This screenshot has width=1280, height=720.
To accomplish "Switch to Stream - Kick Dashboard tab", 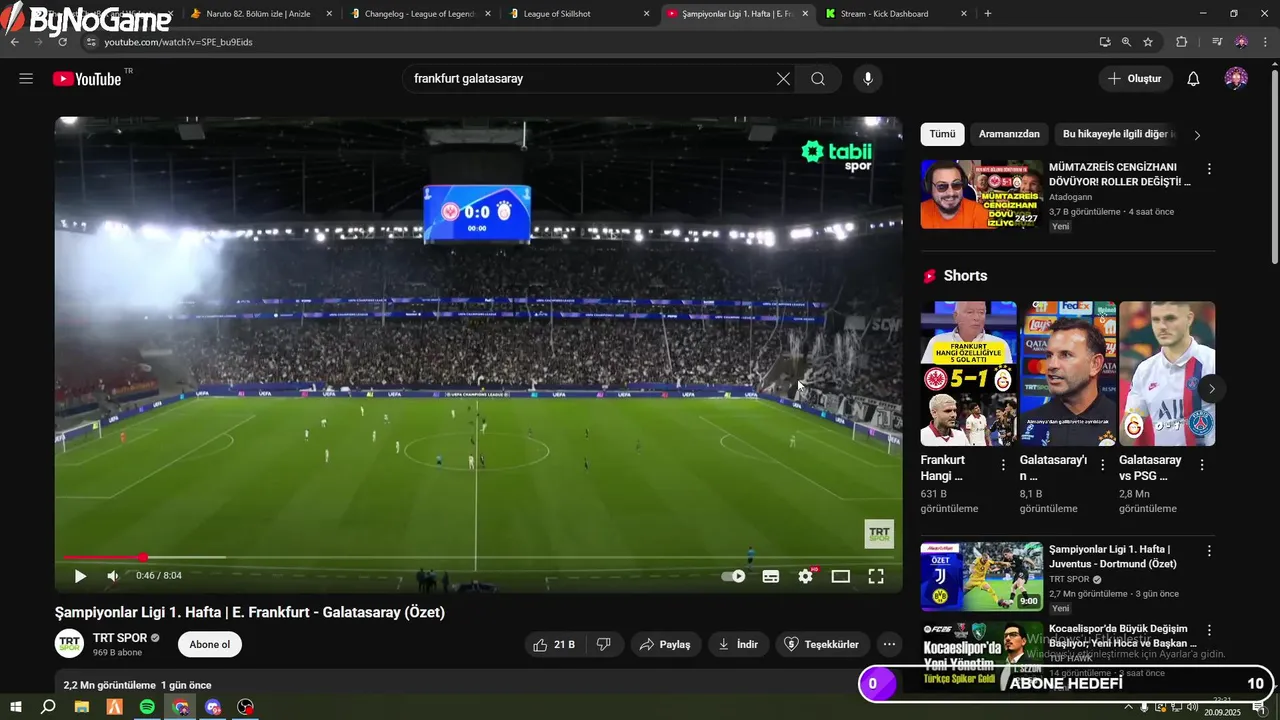I will [x=895, y=14].
